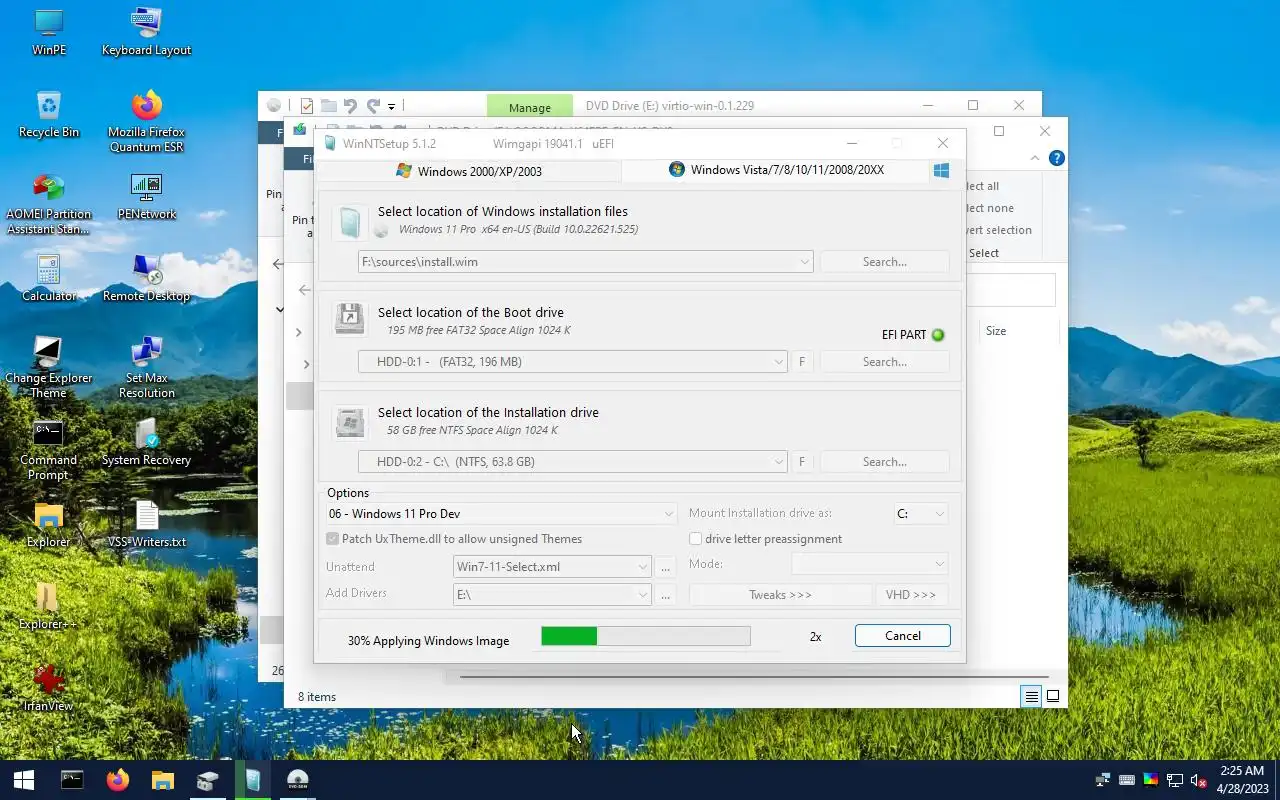Open System Recovery desktop icon
This screenshot has height=800, width=1280.
(x=146, y=442)
